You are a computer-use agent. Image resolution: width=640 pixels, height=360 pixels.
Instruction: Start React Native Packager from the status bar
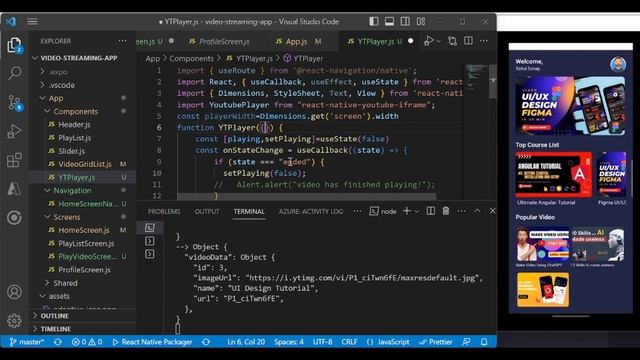click(x=152, y=342)
